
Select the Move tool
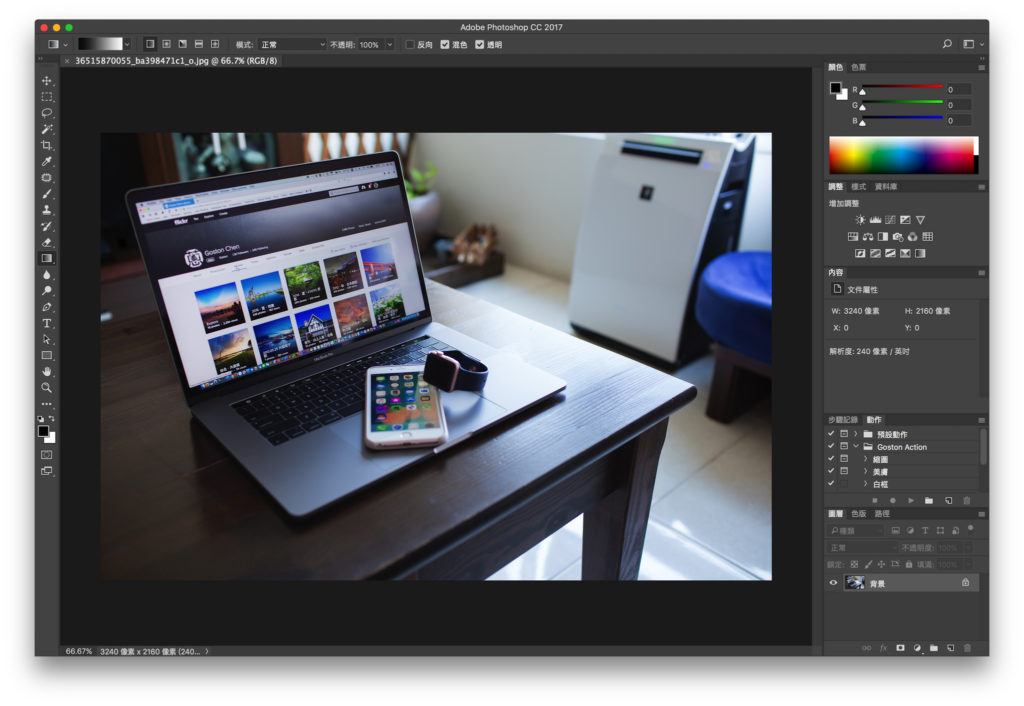coord(46,80)
